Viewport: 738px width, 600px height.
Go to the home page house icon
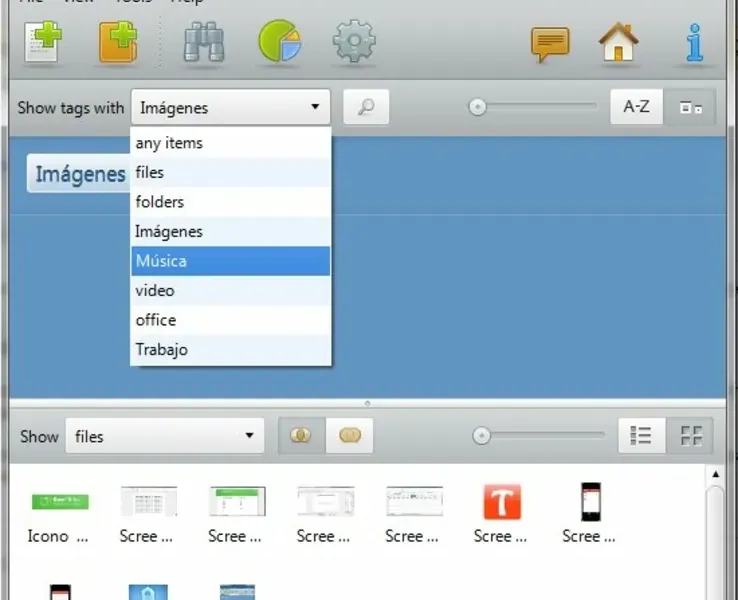pyautogui.click(x=618, y=43)
